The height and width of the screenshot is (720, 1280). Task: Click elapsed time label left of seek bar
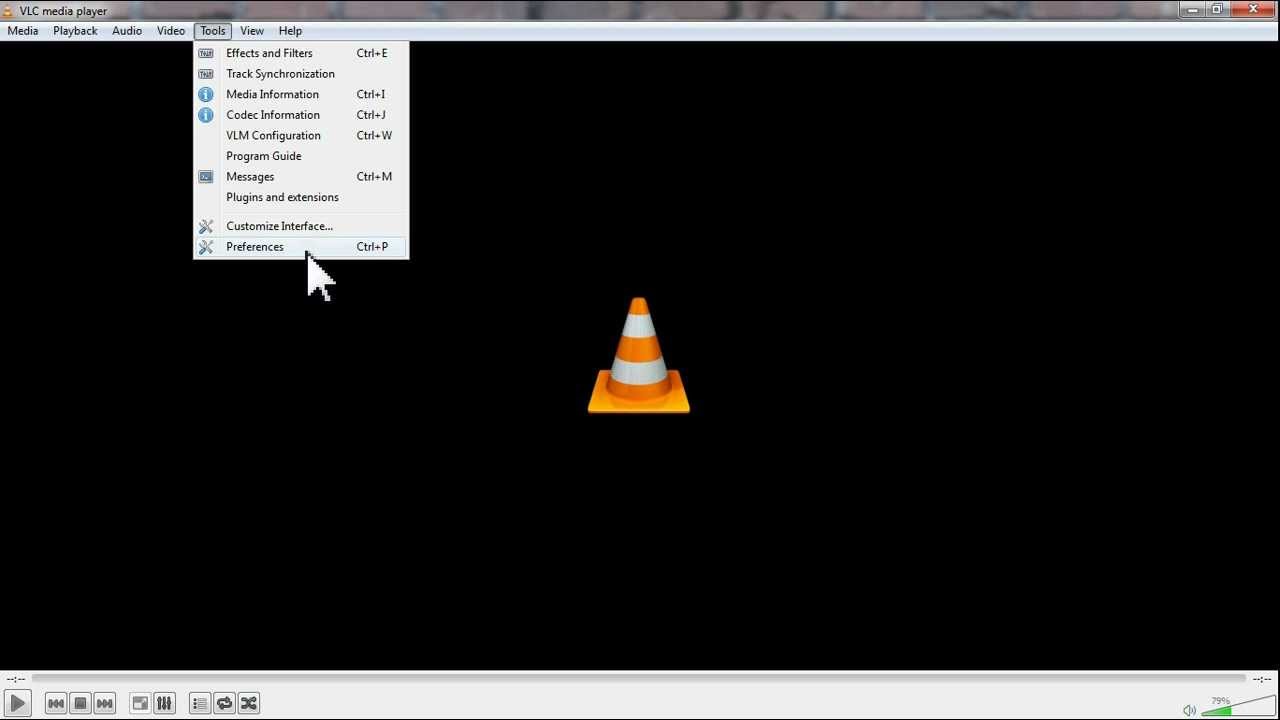[x=15, y=679]
